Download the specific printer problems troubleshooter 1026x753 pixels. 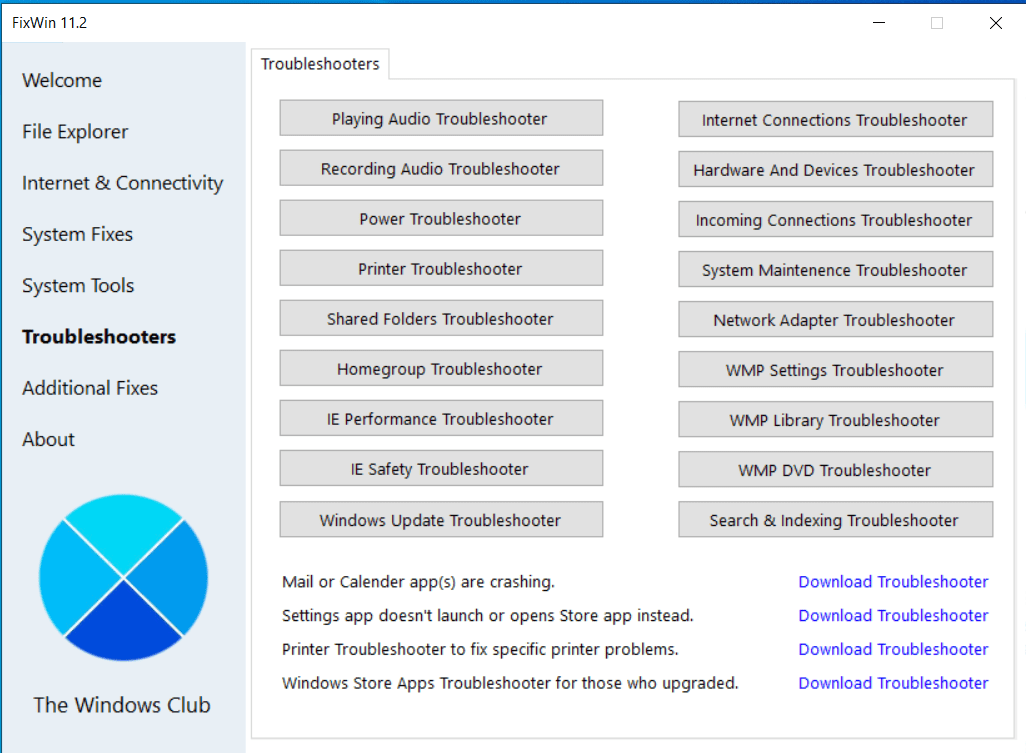click(893, 649)
